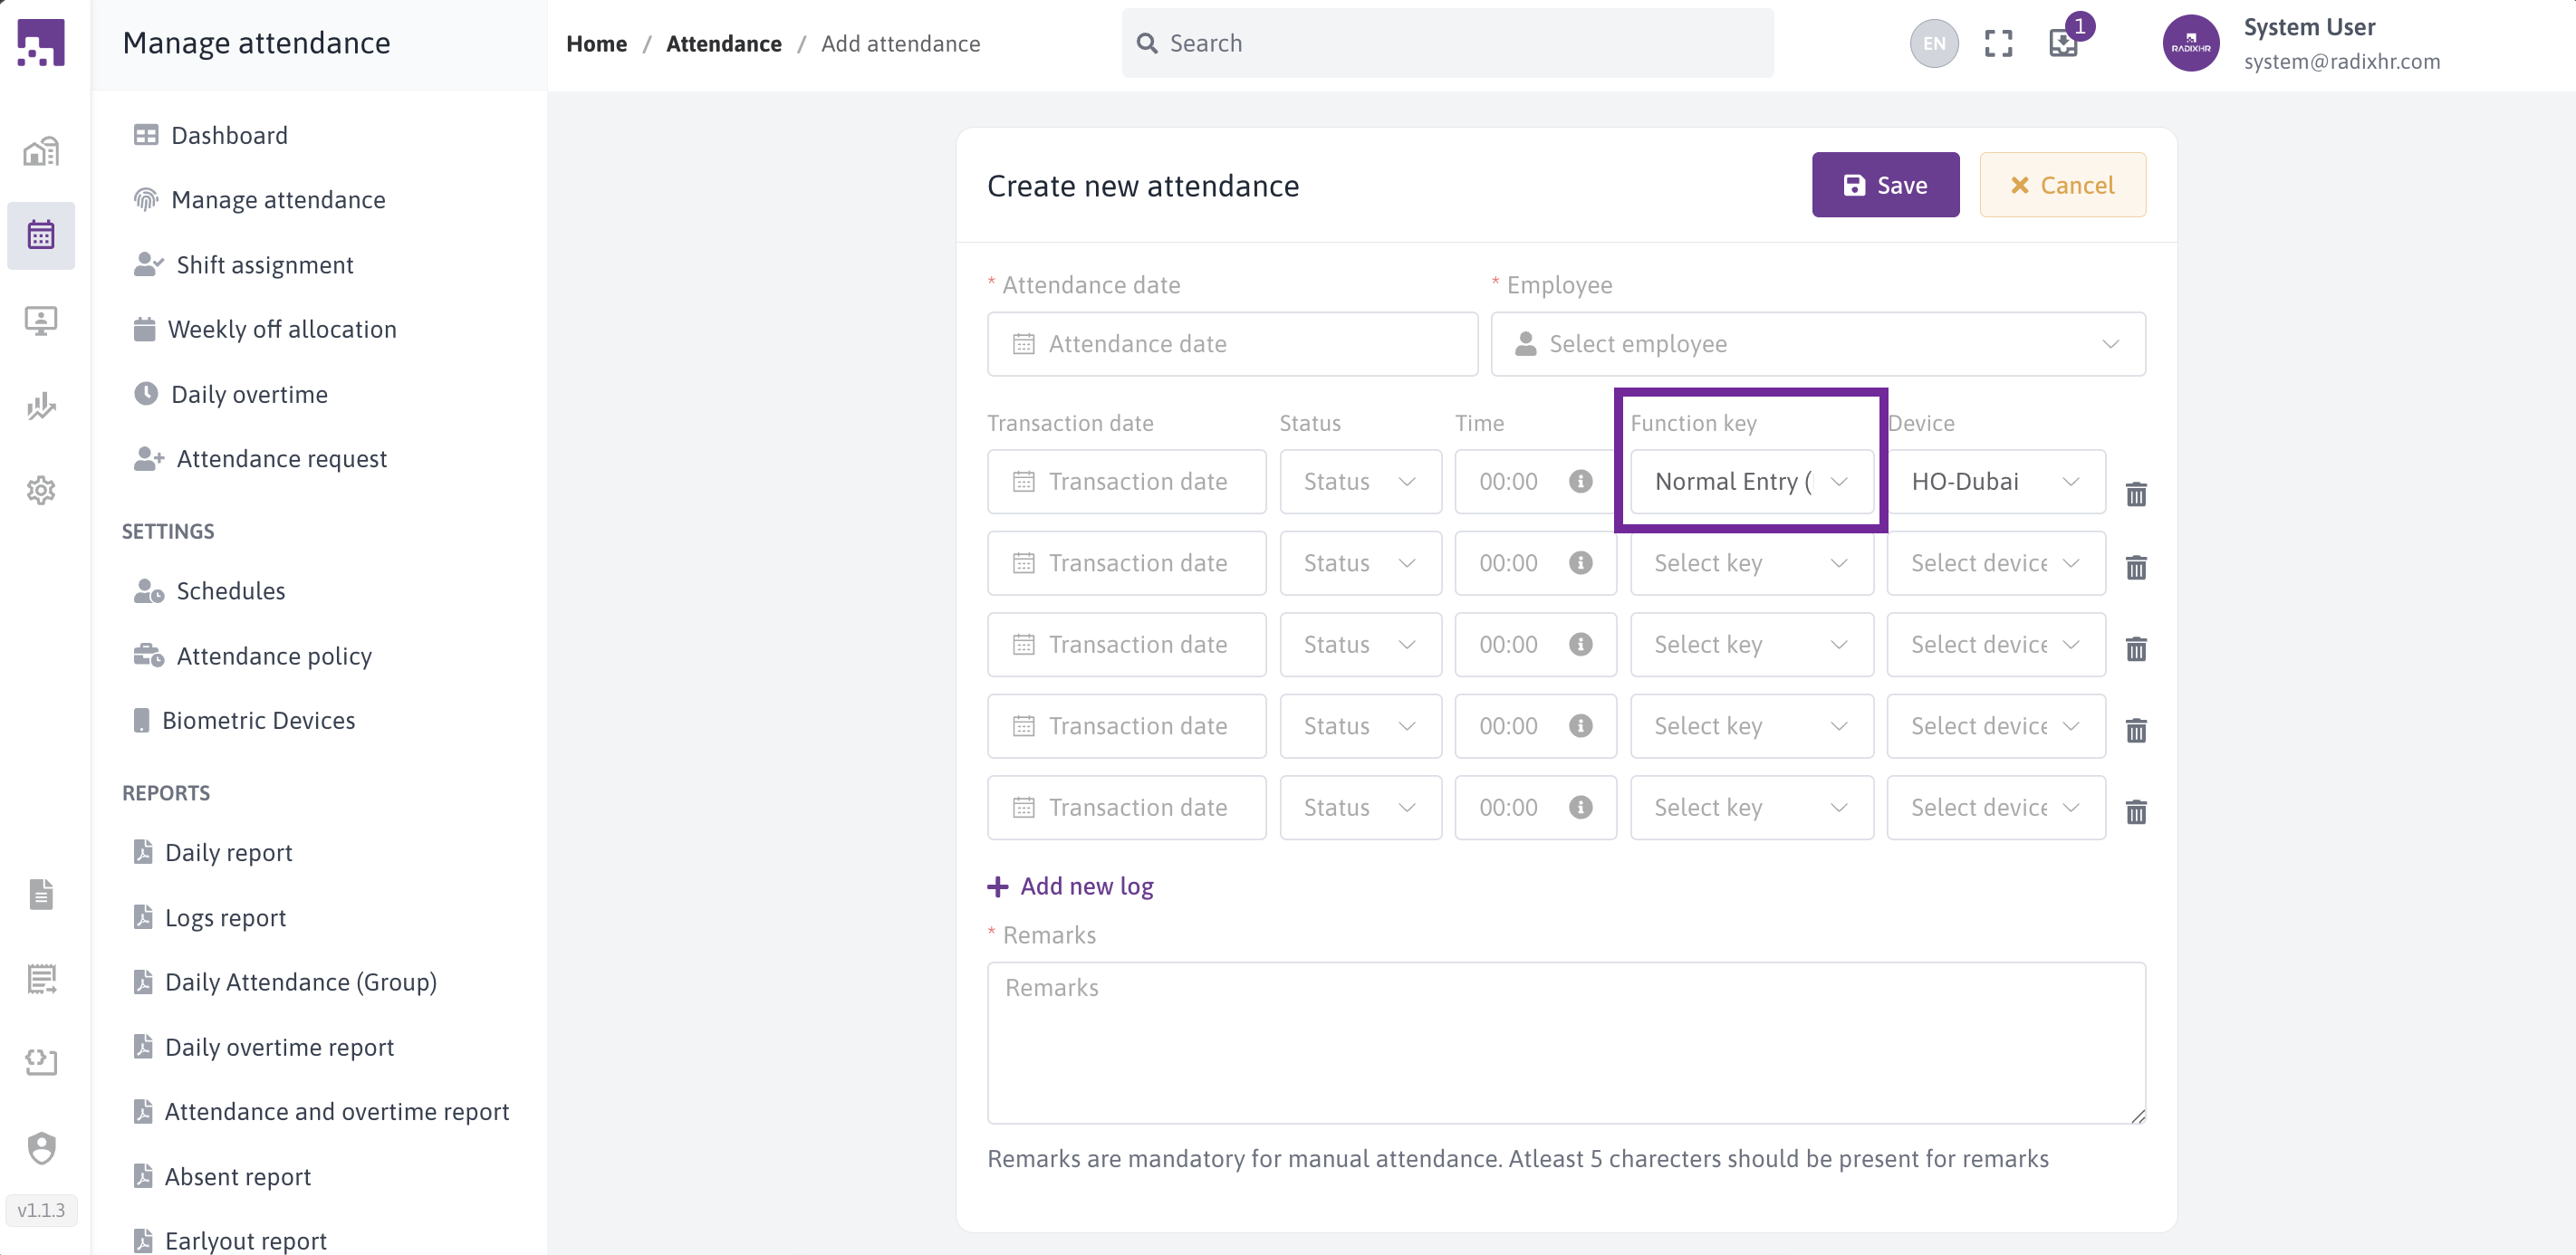
Task: Click the fullscreen toggle icon in header
Action: 1997,43
